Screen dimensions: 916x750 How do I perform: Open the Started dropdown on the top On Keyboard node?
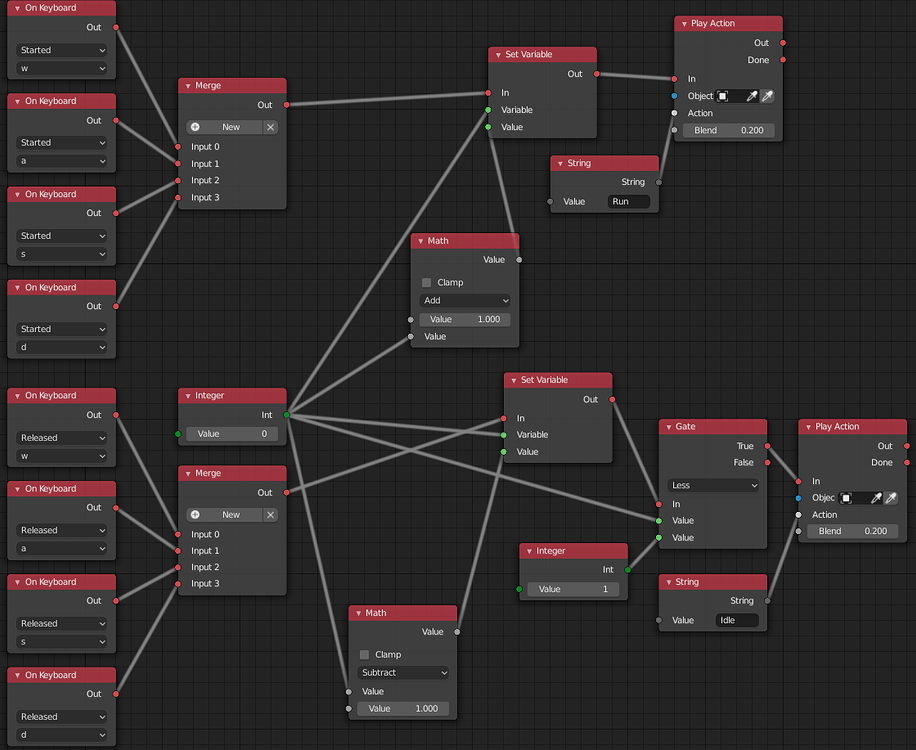click(61, 49)
